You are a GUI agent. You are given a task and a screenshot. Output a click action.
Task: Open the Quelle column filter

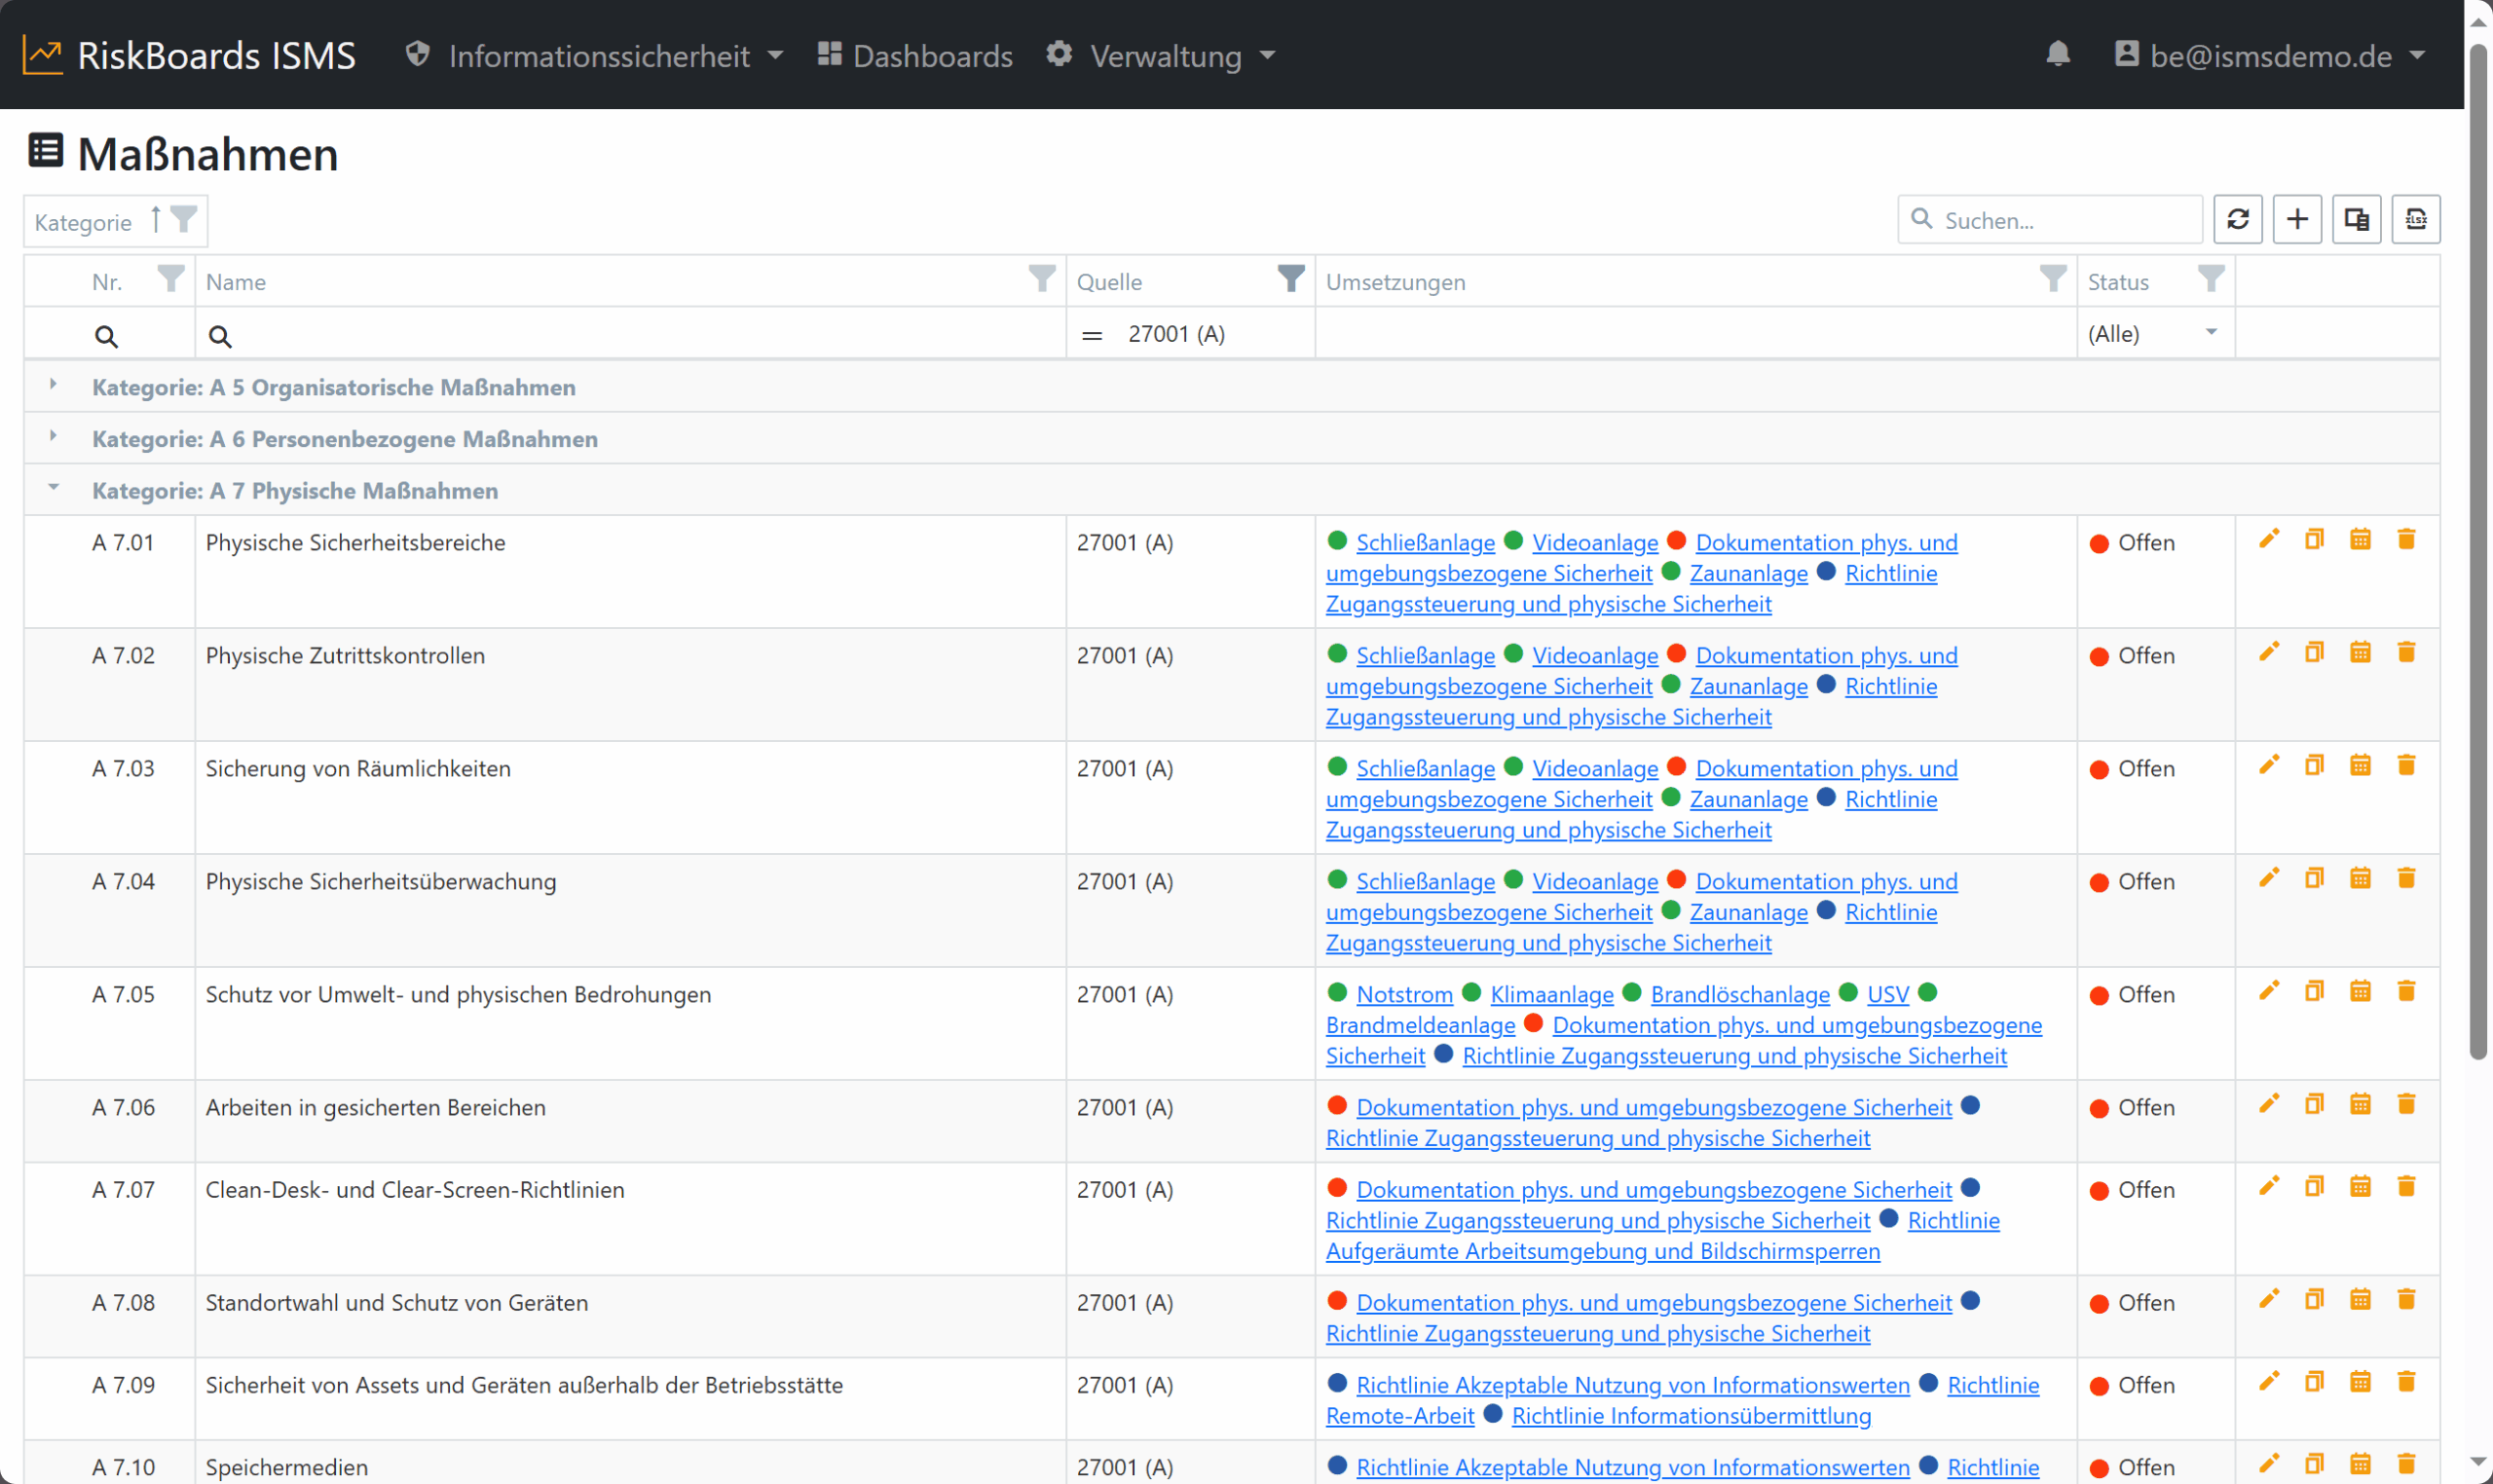point(1291,279)
